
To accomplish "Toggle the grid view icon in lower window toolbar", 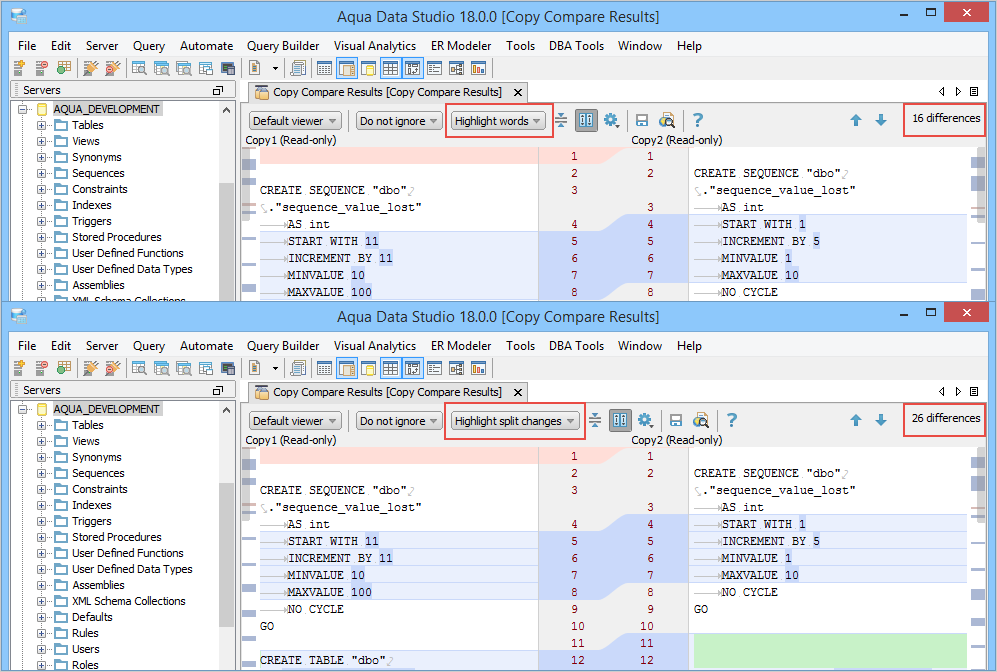I will (x=390, y=368).
